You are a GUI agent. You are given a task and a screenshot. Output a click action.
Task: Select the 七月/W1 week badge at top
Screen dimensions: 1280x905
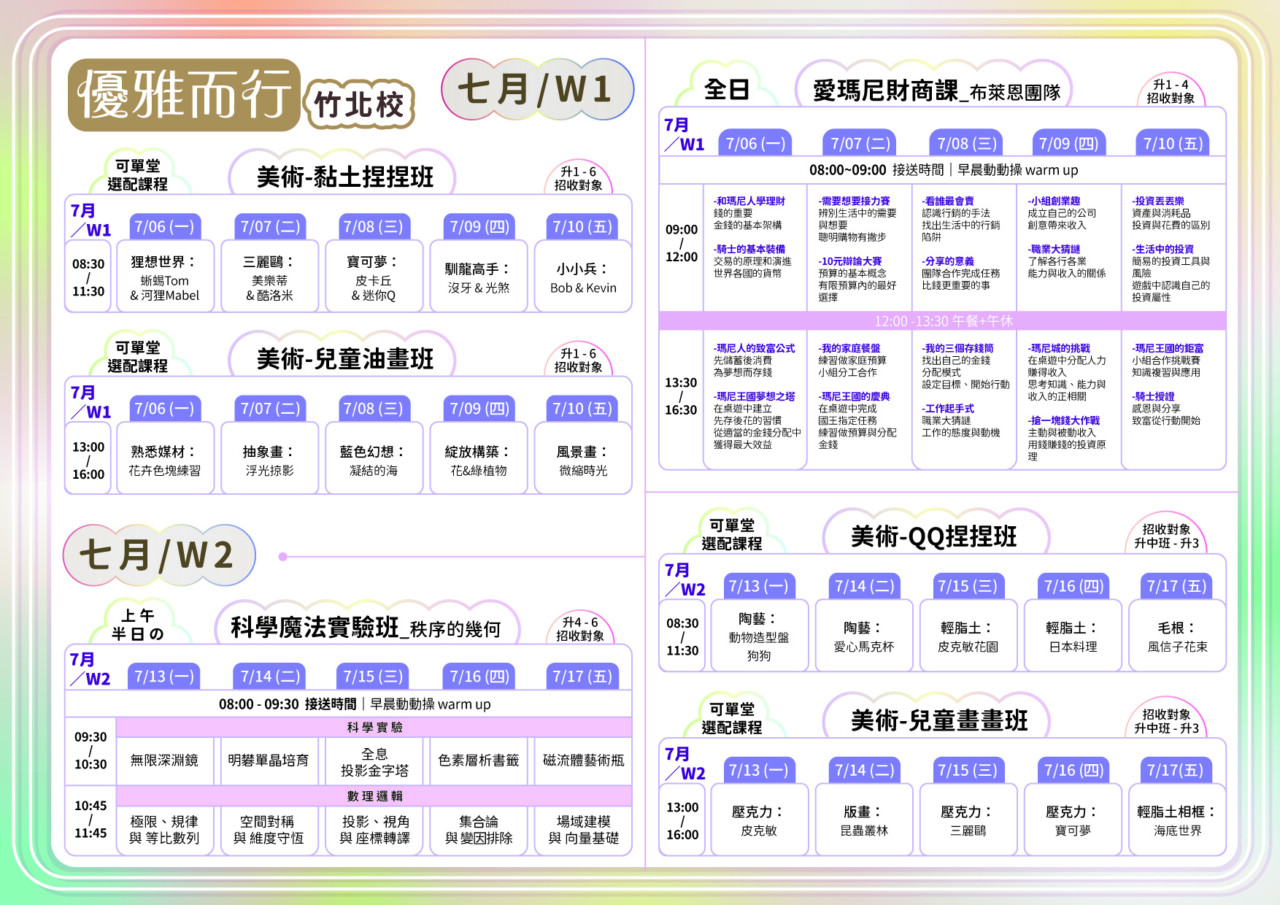pyautogui.click(x=536, y=90)
